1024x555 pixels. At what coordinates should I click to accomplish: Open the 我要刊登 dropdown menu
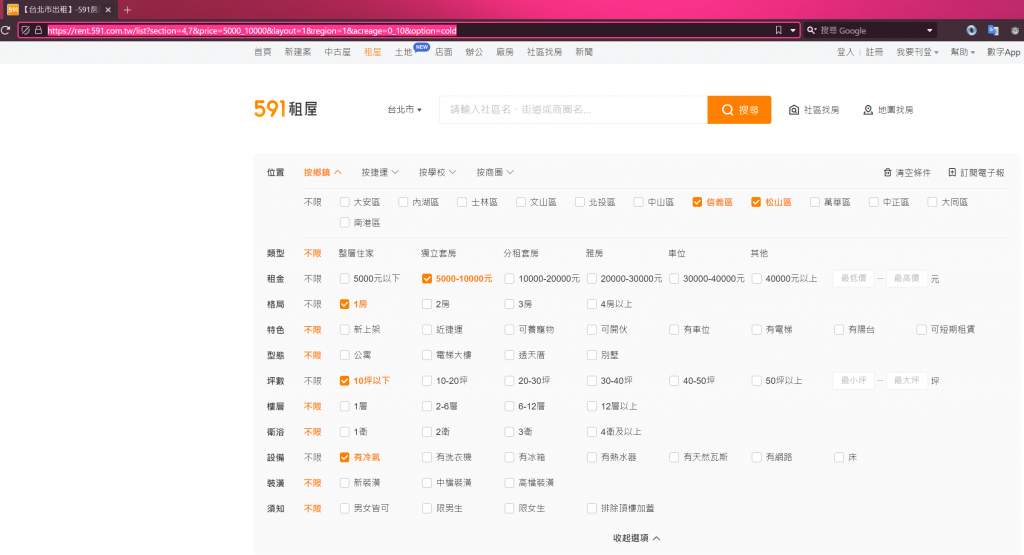pyautogui.click(x=917, y=52)
